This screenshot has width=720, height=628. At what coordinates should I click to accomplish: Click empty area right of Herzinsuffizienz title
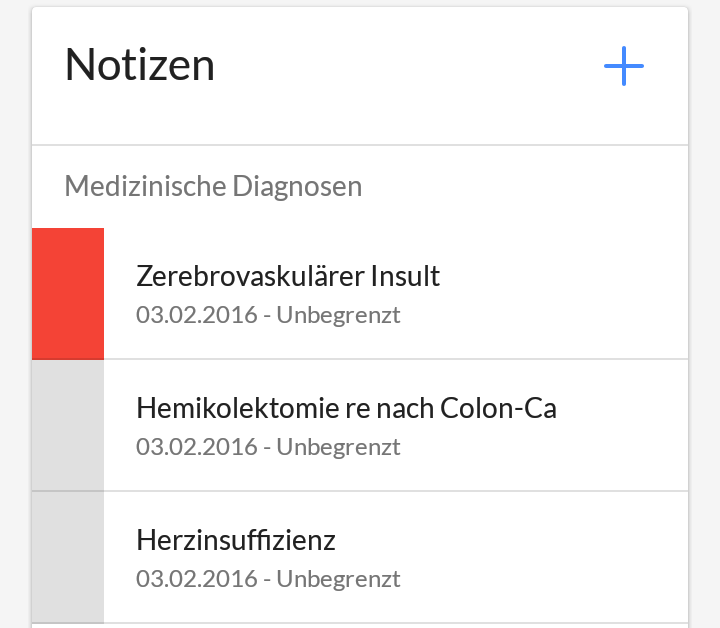click(510, 540)
